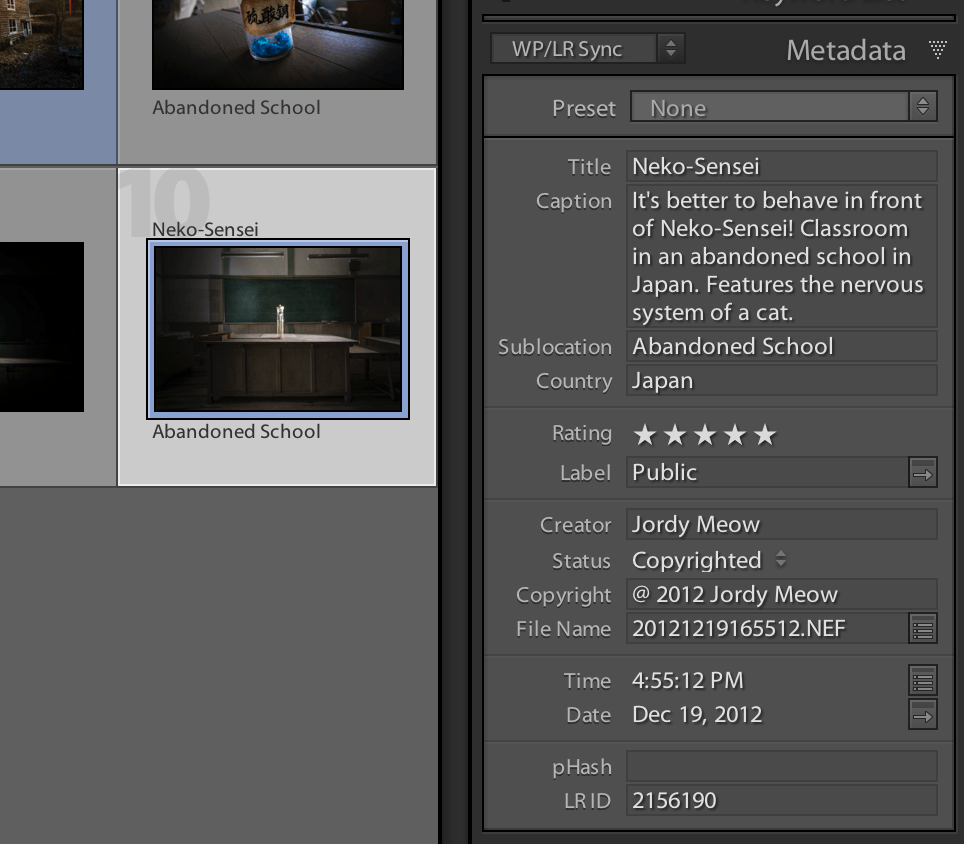Set rating to four stars
964x844 pixels.
735,435
